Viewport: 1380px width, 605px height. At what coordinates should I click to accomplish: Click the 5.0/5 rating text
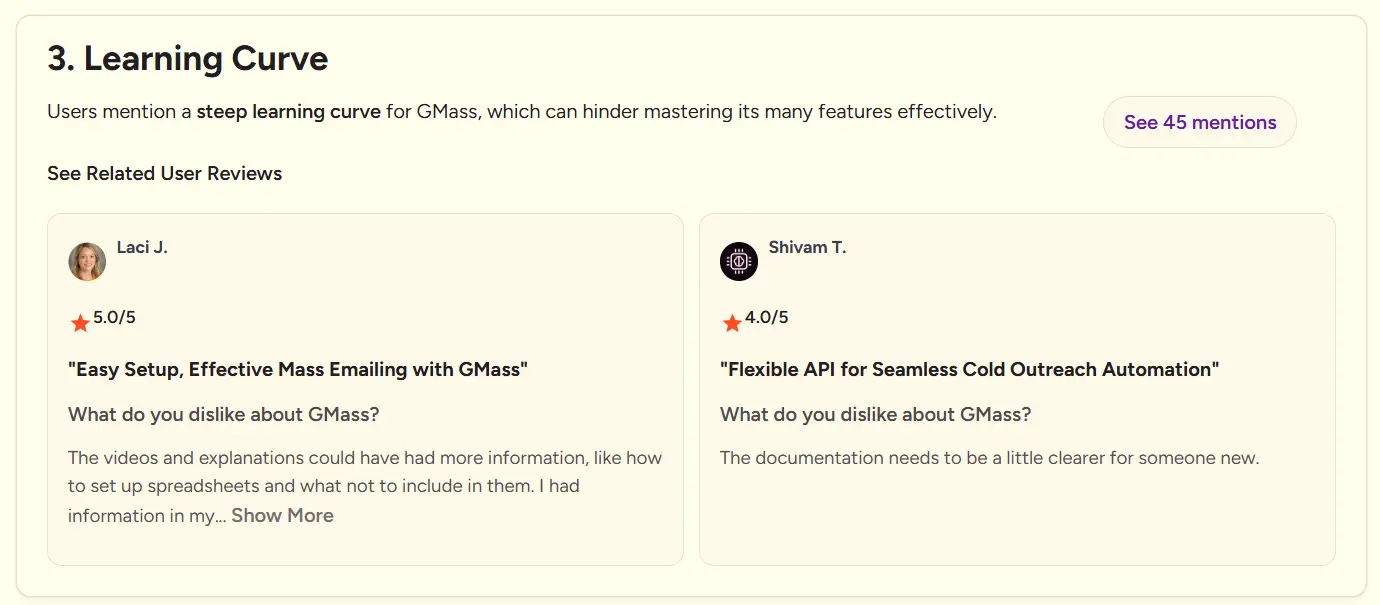point(114,318)
